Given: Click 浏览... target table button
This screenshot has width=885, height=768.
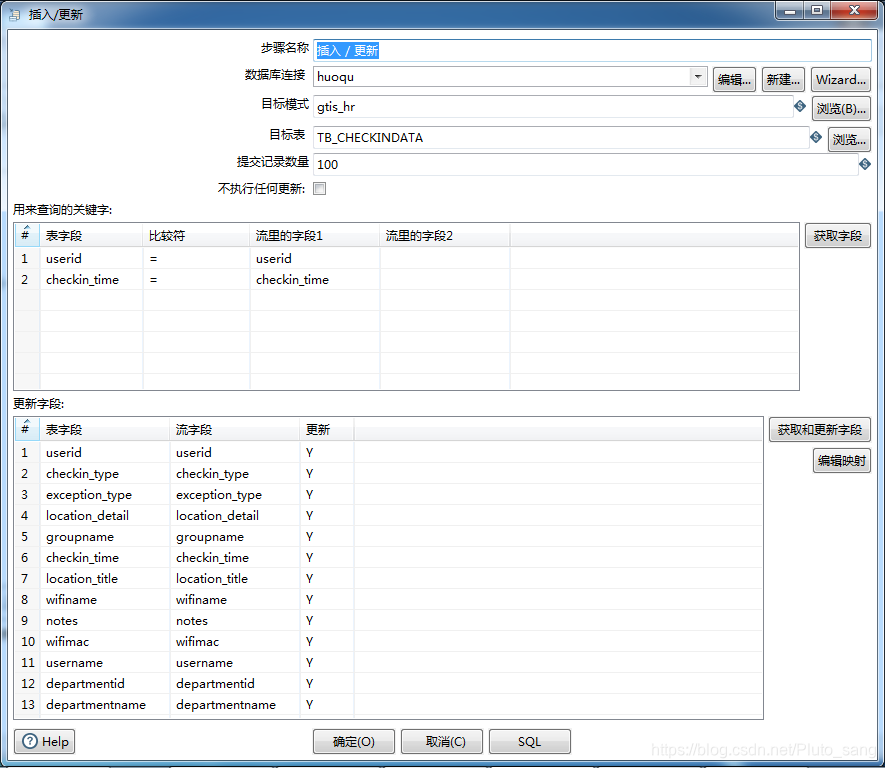Looking at the screenshot, I should click(849, 139).
